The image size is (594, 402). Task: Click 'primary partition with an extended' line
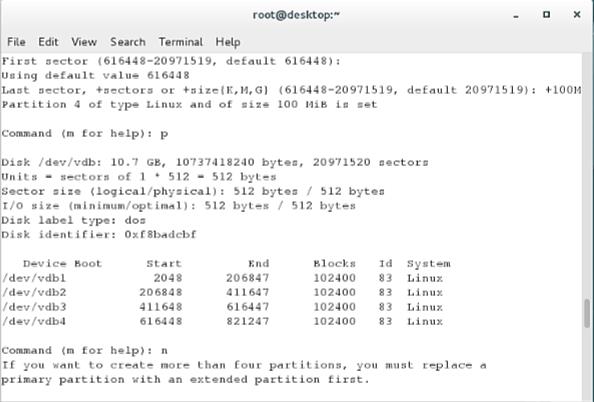click(x=185, y=380)
